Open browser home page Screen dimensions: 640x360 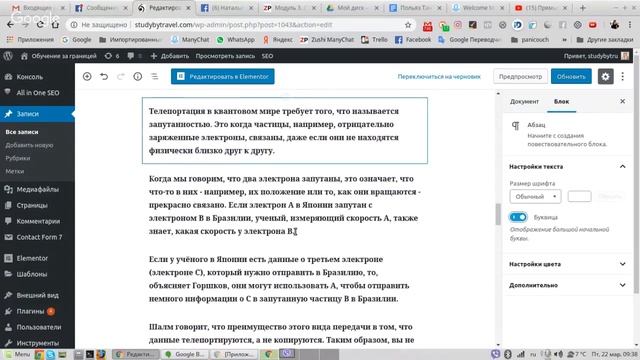(x=55, y=25)
